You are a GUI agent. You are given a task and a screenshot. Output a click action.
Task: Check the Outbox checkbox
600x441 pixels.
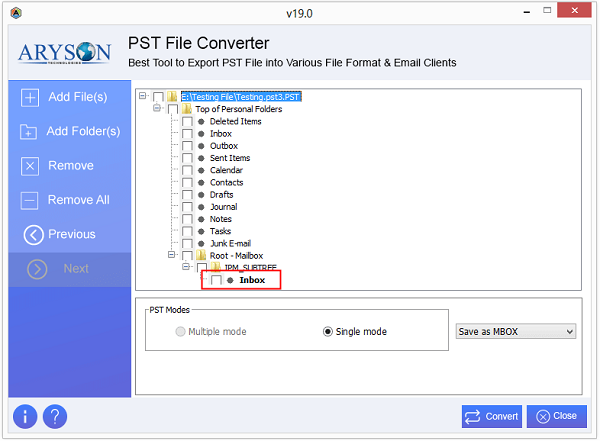pos(187,146)
